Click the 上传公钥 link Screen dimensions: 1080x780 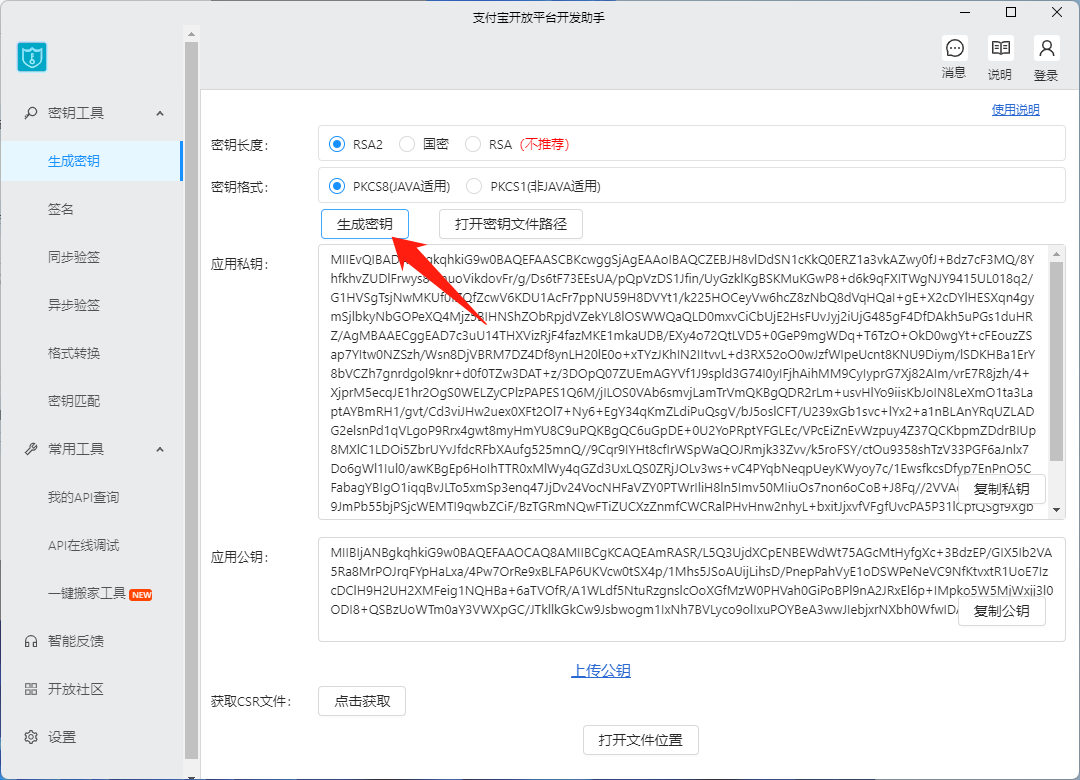click(x=601, y=670)
